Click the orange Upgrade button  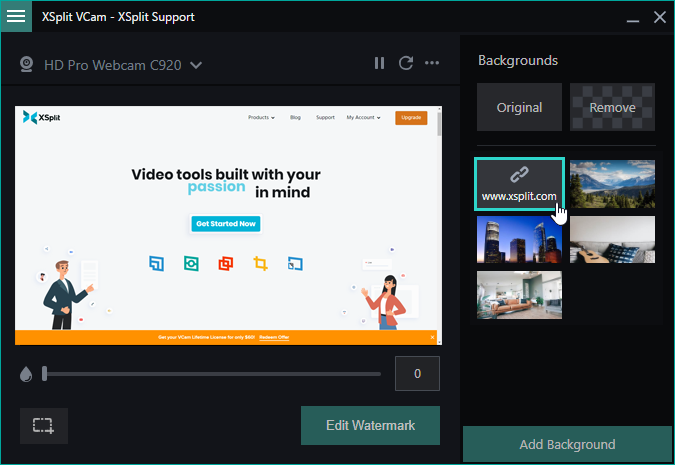pos(411,118)
